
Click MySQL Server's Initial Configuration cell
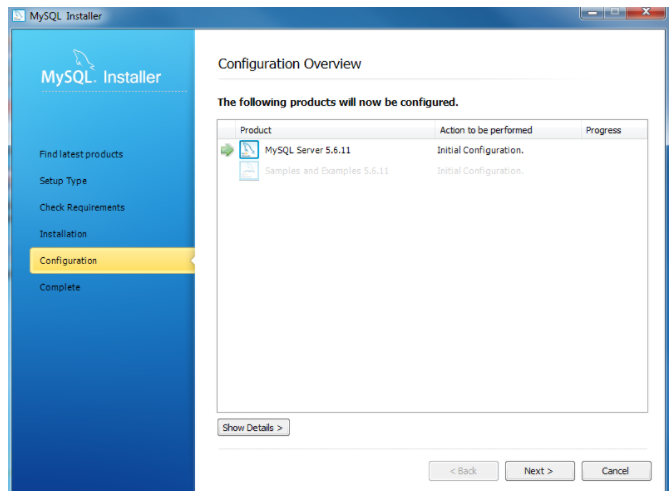coord(480,150)
